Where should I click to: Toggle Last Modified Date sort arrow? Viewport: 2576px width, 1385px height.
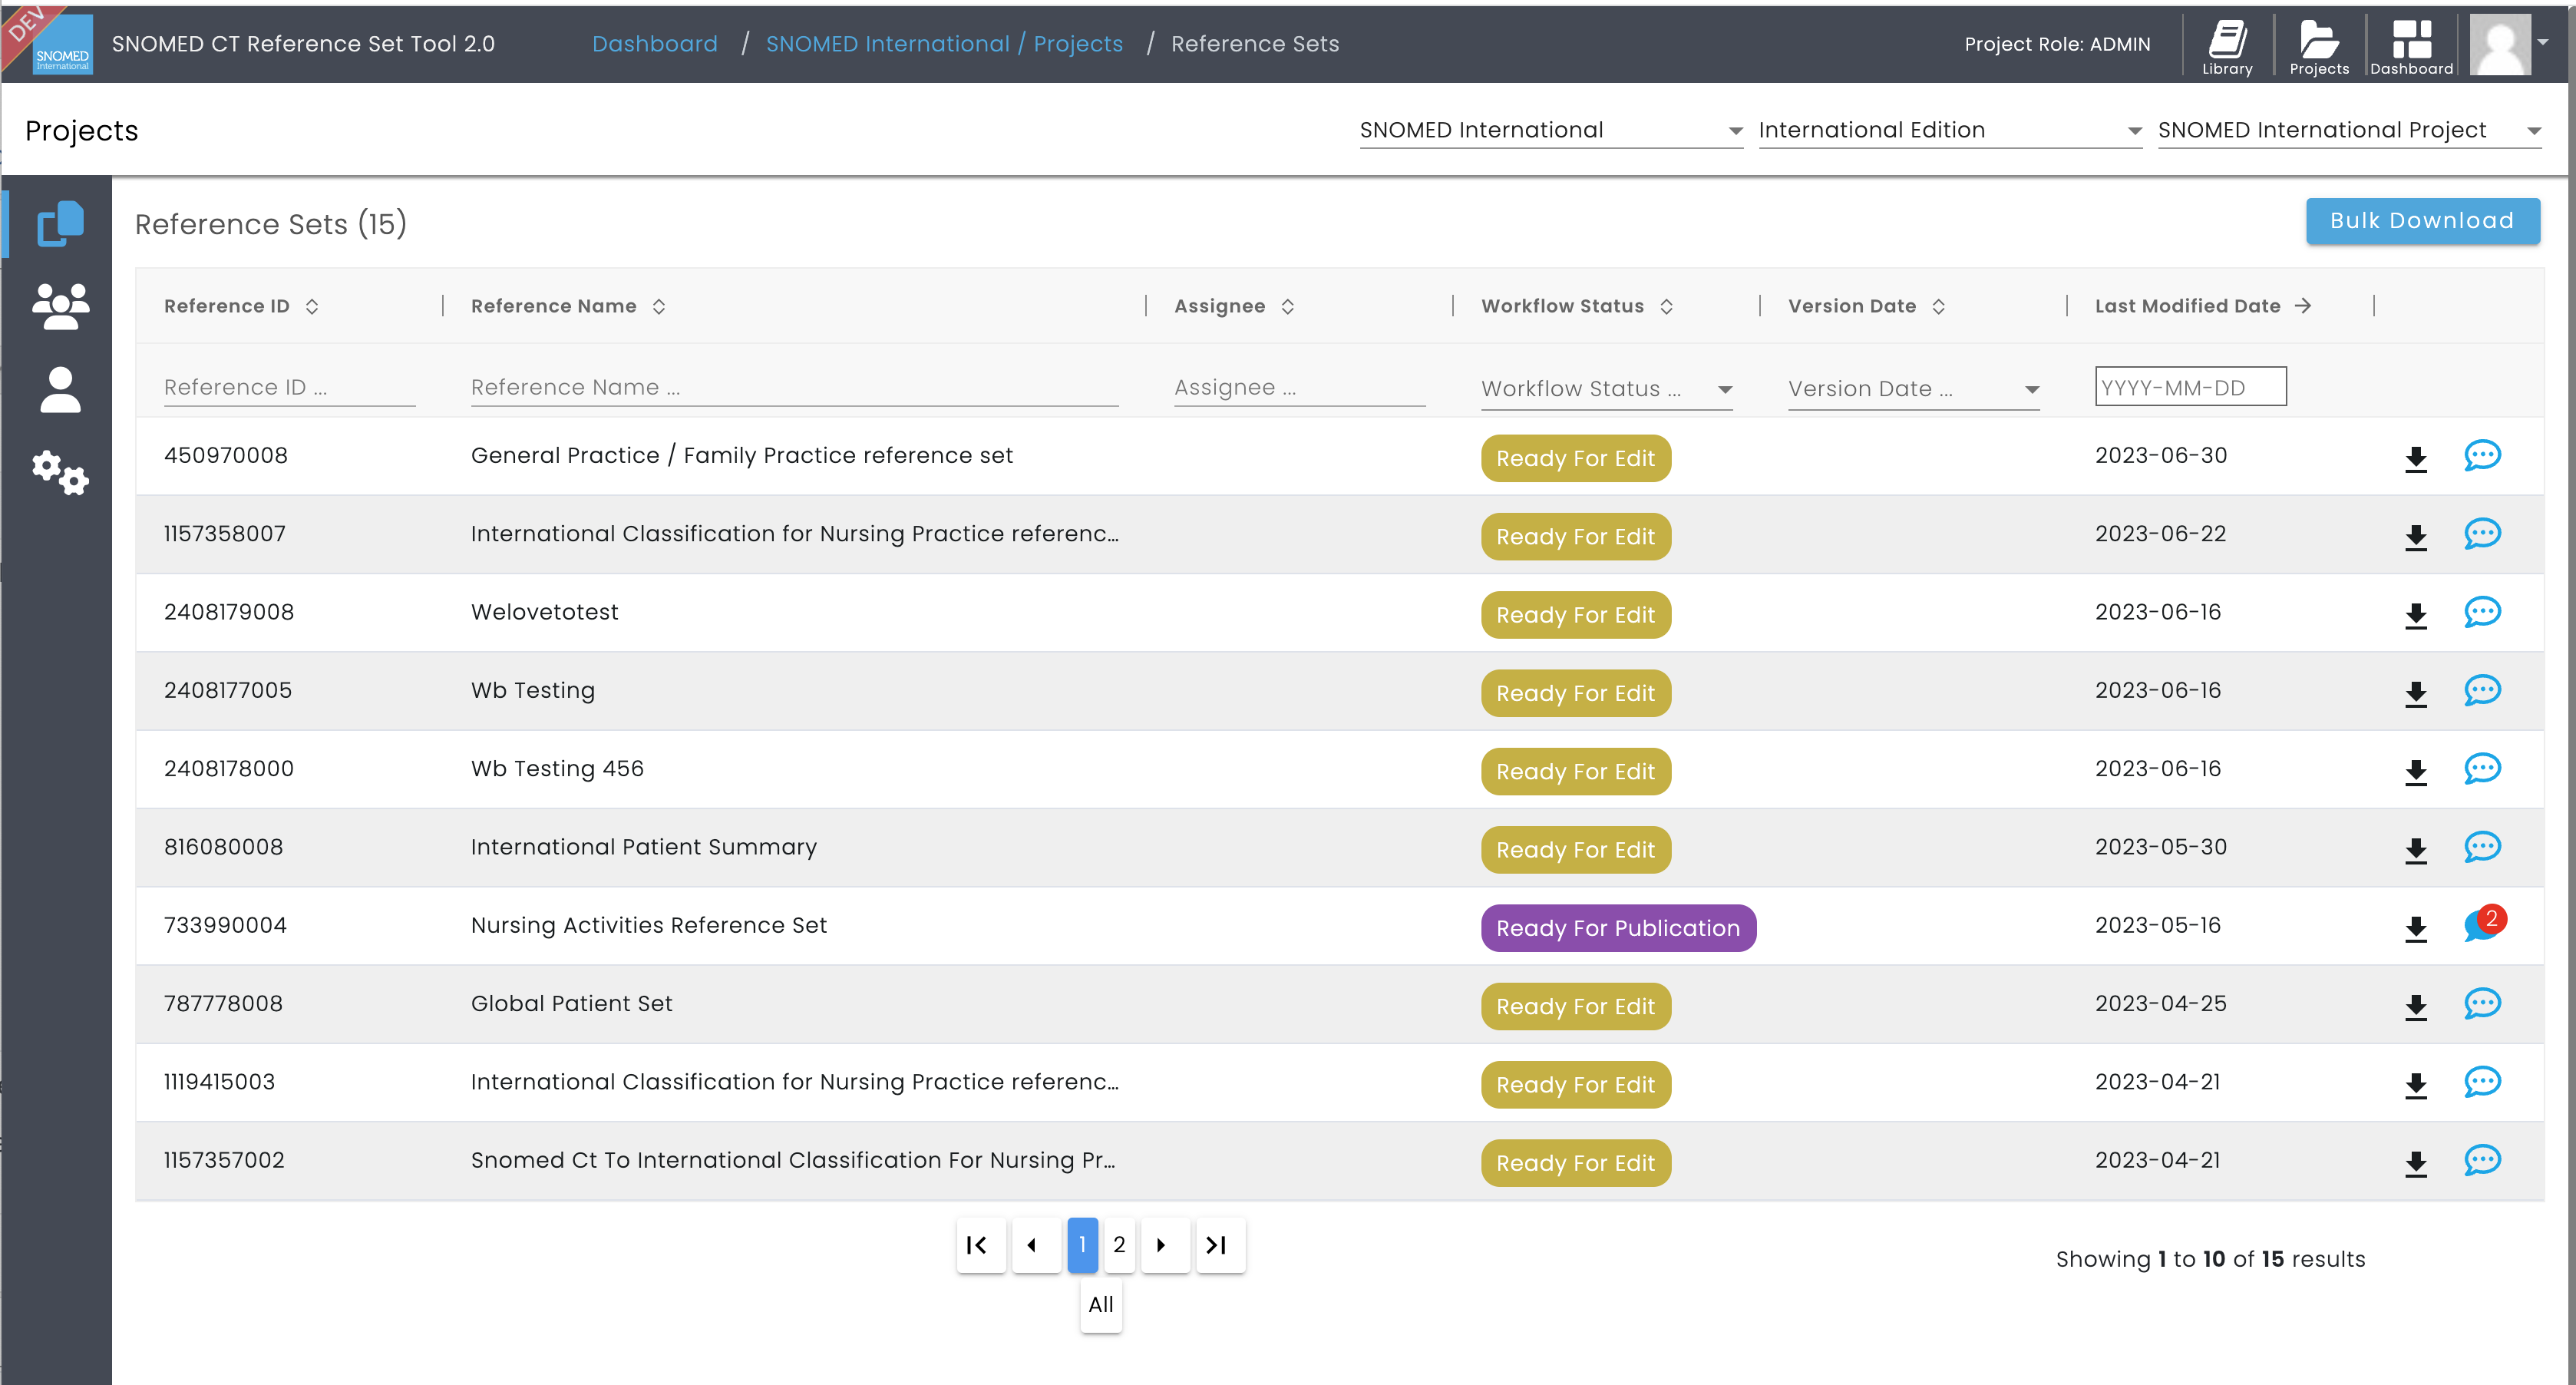pos(2303,306)
